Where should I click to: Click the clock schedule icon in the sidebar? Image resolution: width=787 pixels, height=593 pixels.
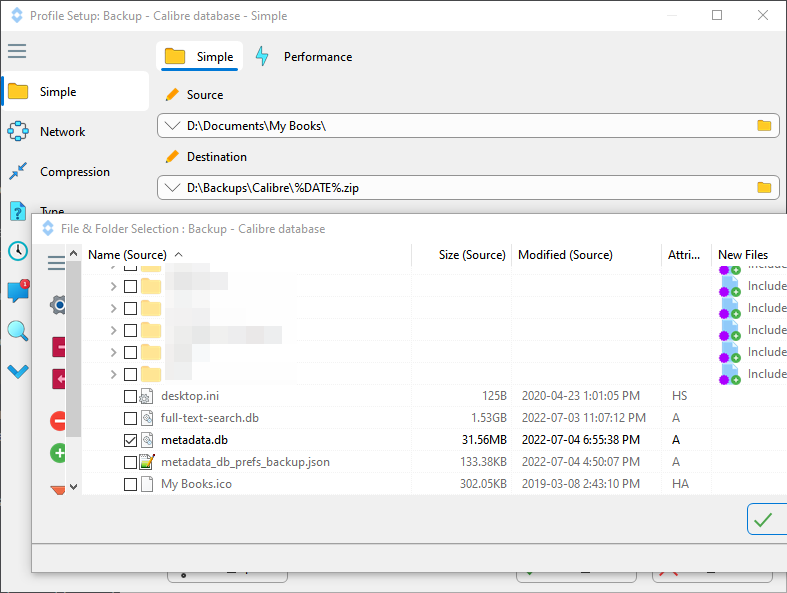click(x=18, y=251)
